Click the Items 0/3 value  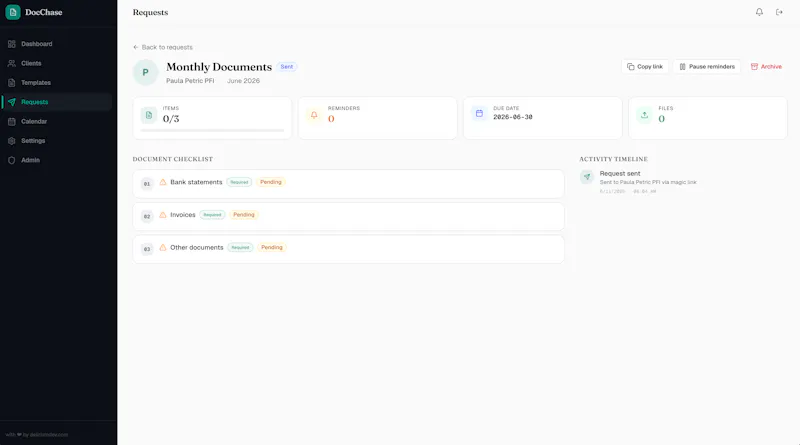point(171,119)
